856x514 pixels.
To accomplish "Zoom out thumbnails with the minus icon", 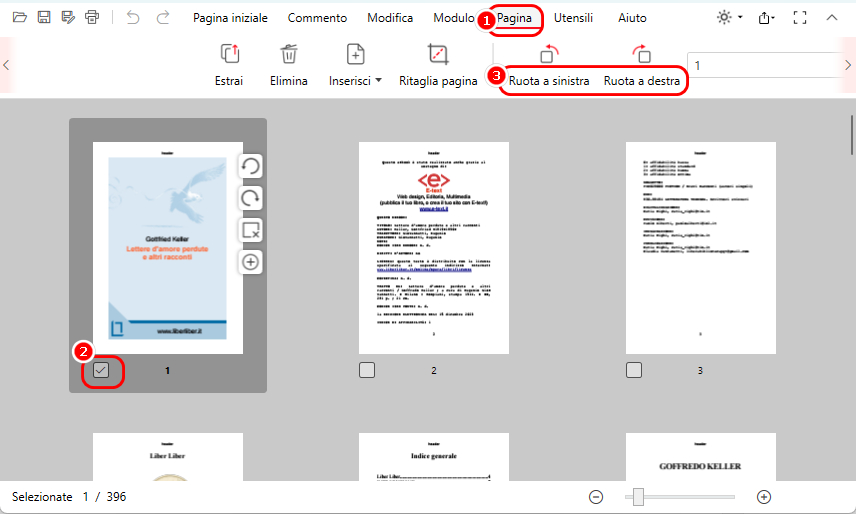I will tap(596, 497).
